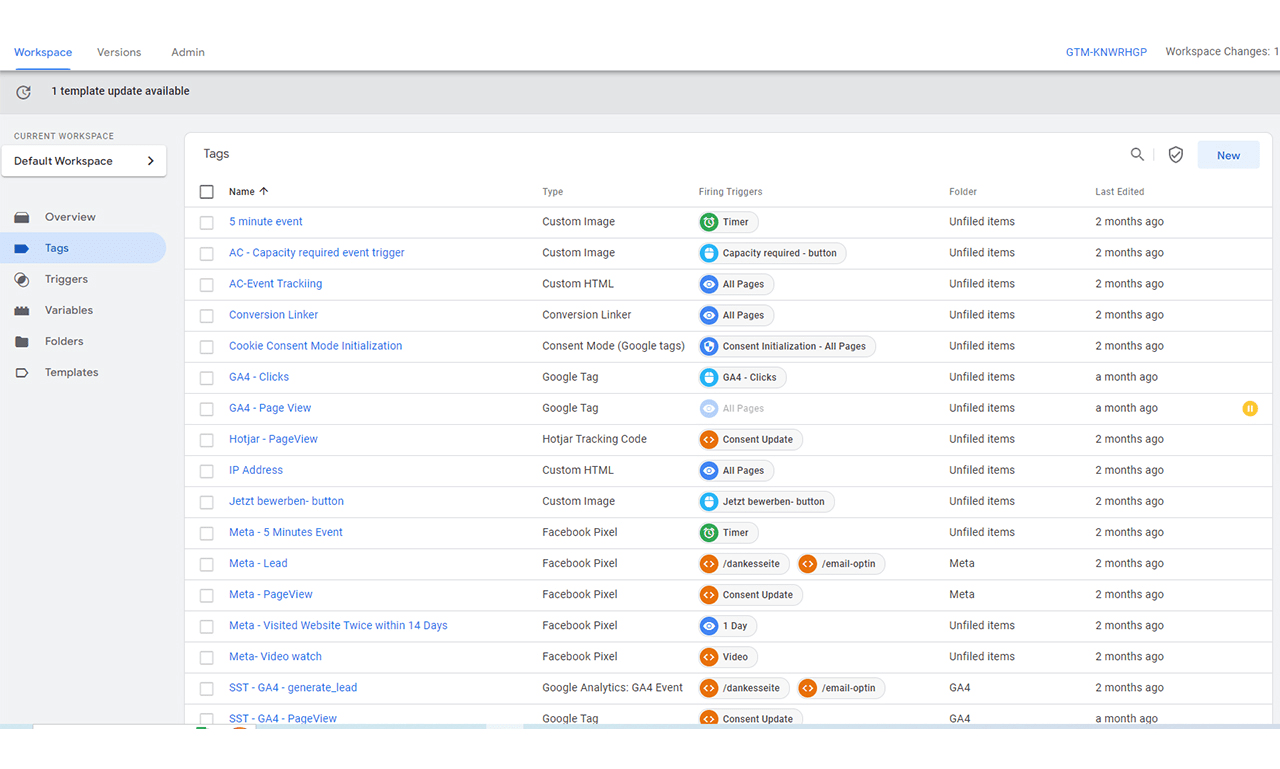The width and height of the screenshot is (1280, 769).
Task: Click Consent Update icon for Meta - PageView
Action: (x=709, y=594)
